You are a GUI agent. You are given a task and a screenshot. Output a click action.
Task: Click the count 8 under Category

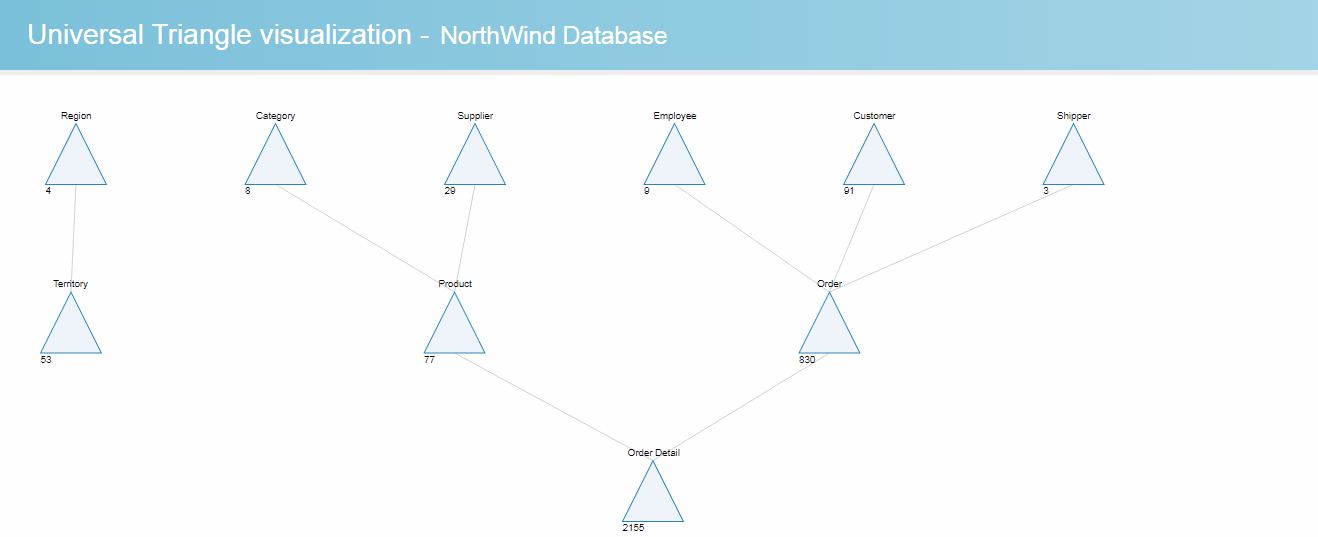tap(247, 191)
